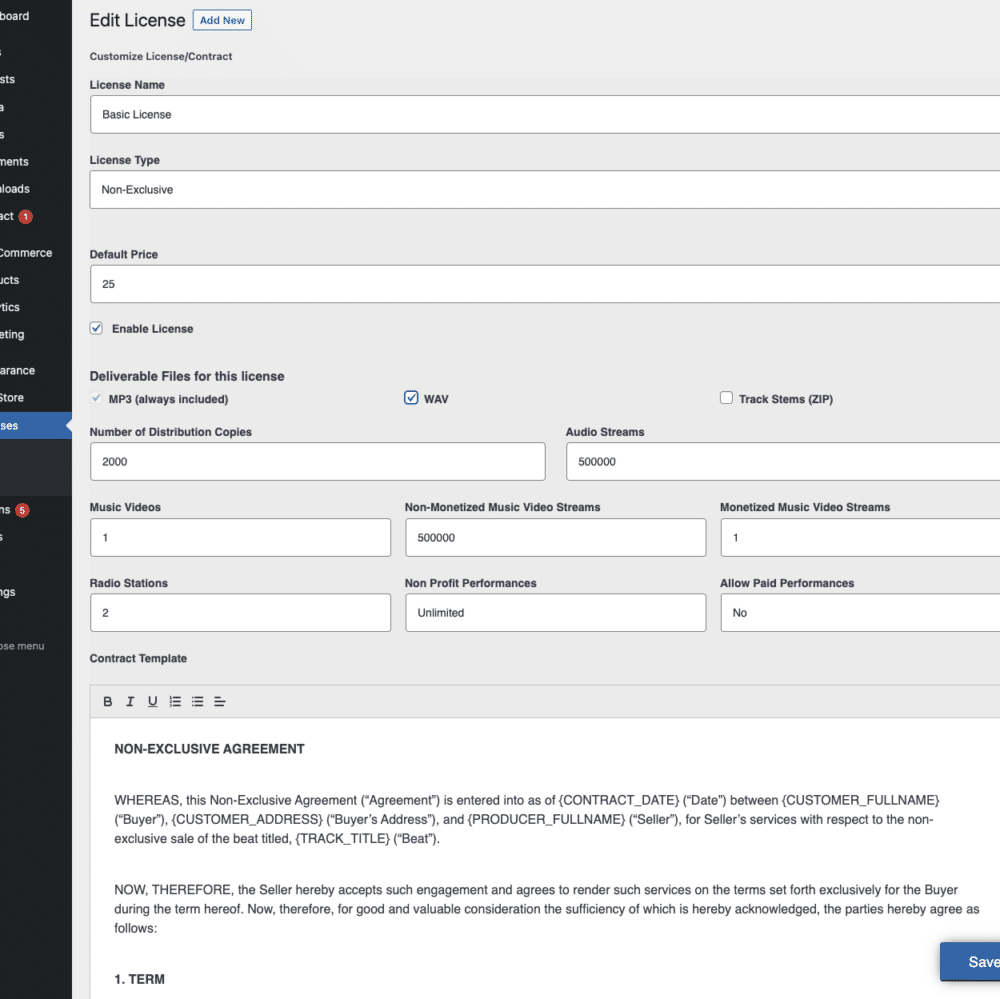Toggle the WAV deliverable checkbox
Viewport: 1000px width, 999px height.
(x=411, y=397)
